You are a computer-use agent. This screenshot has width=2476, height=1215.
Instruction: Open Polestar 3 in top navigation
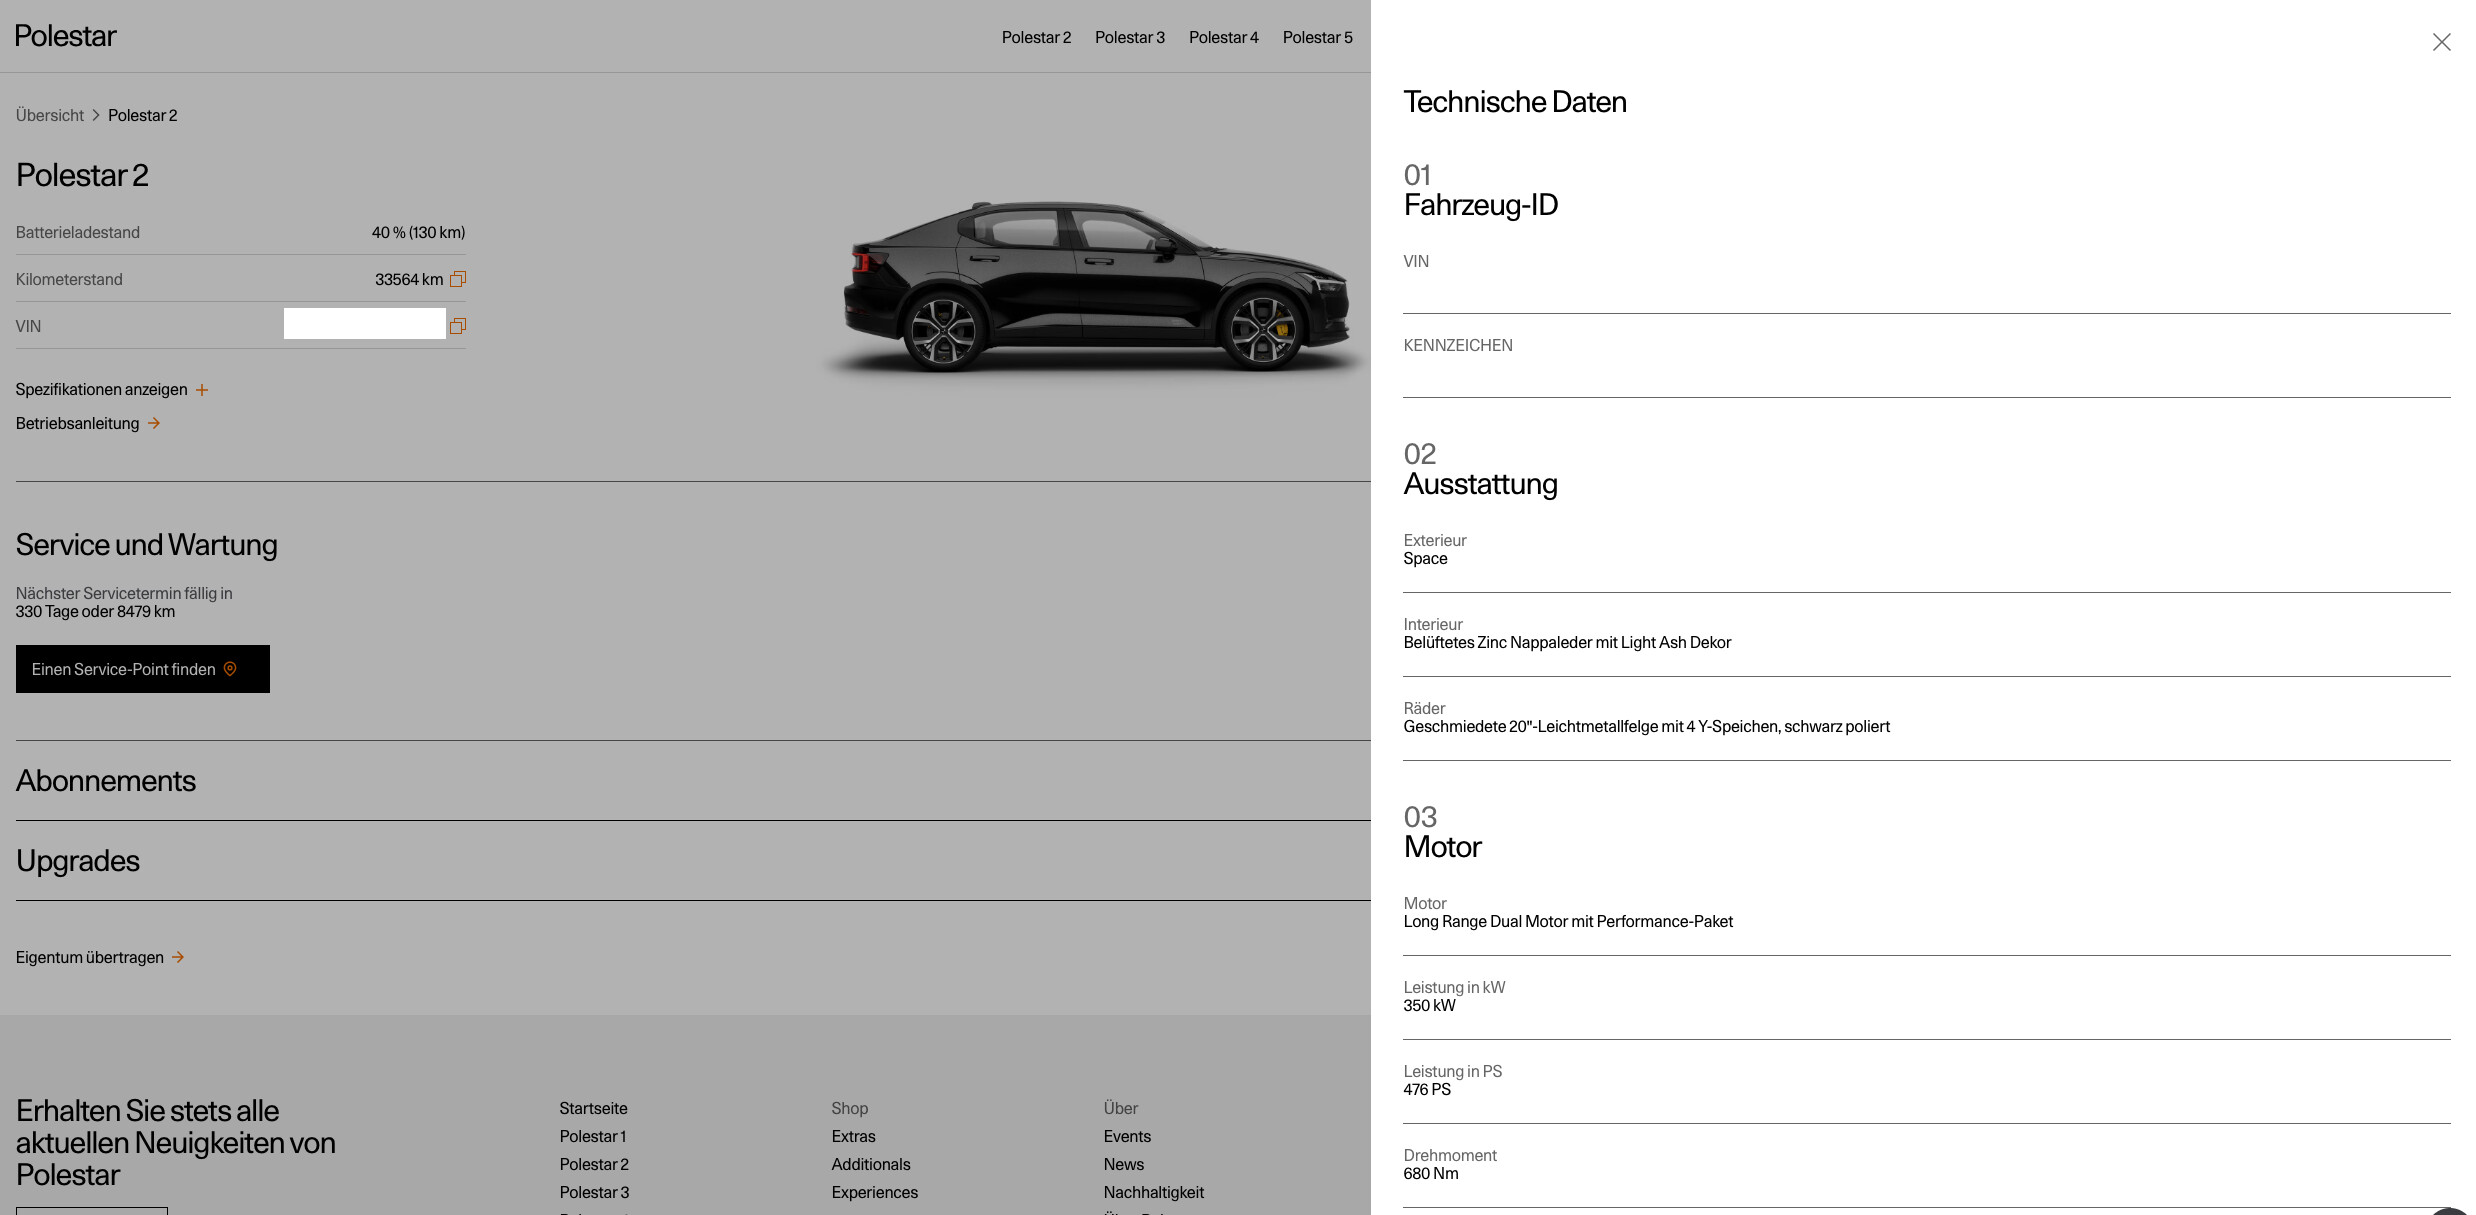1129,37
